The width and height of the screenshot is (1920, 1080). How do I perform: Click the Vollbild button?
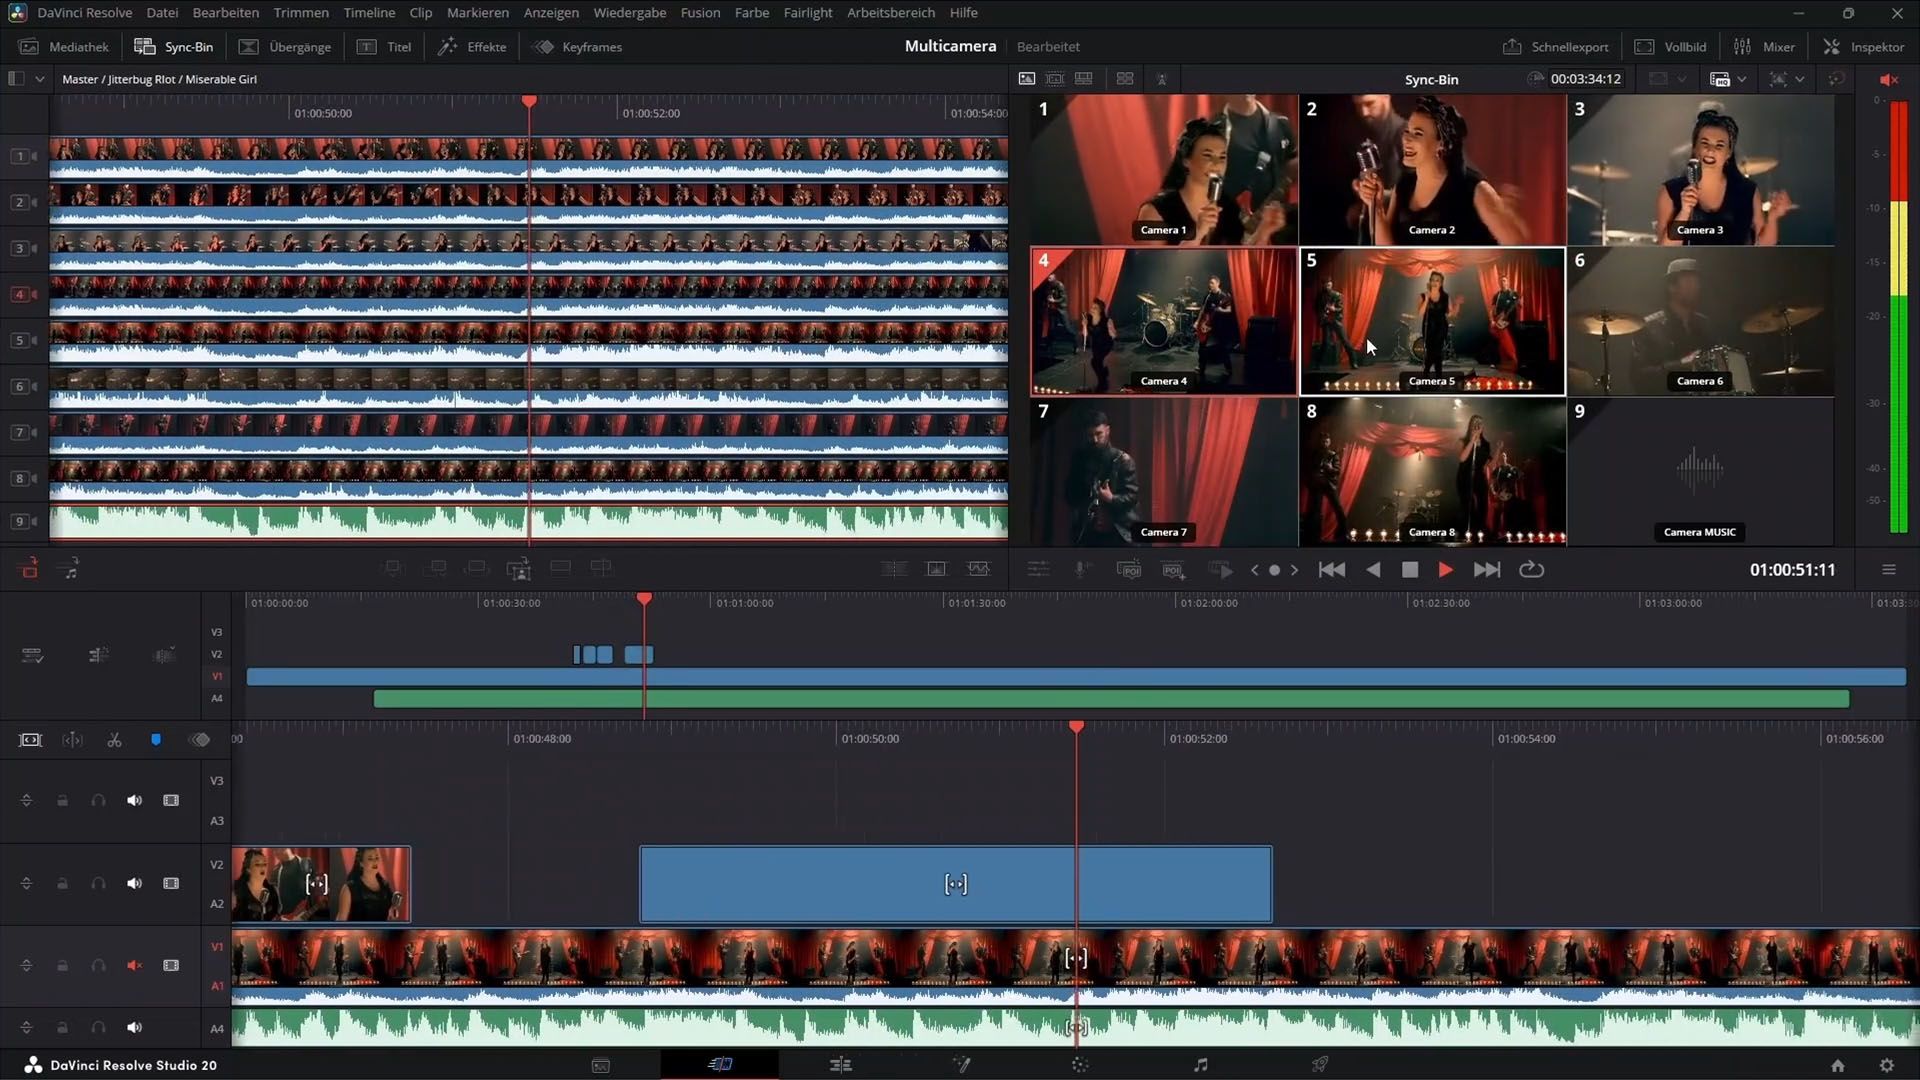coord(1670,47)
